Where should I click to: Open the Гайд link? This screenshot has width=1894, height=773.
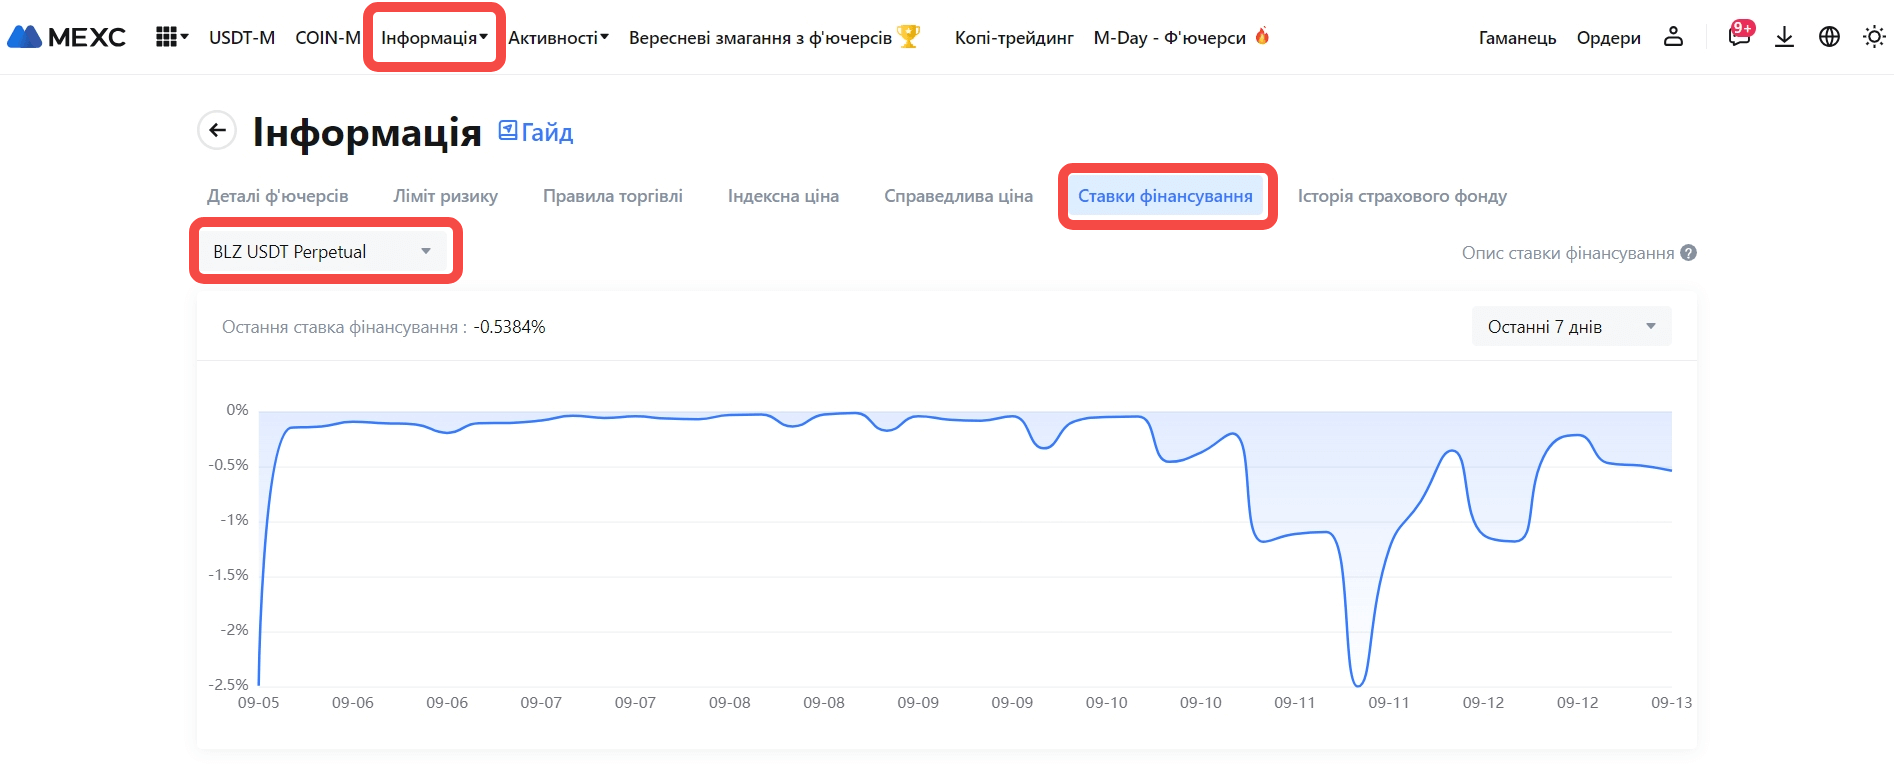pyautogui.click(x=536, y=132)
